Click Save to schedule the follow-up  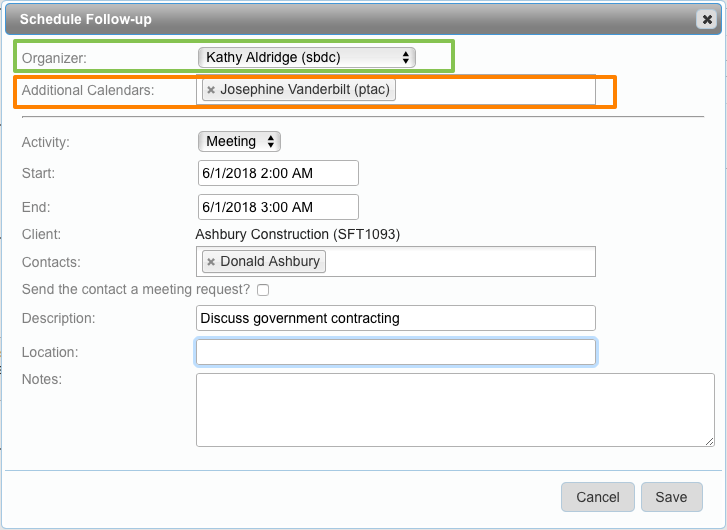coord(671,497)
